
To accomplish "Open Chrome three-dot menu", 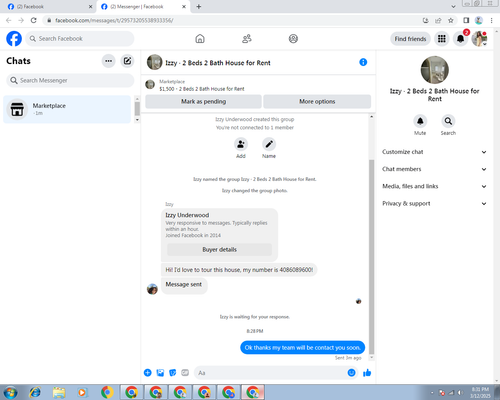I will [492, 20].
